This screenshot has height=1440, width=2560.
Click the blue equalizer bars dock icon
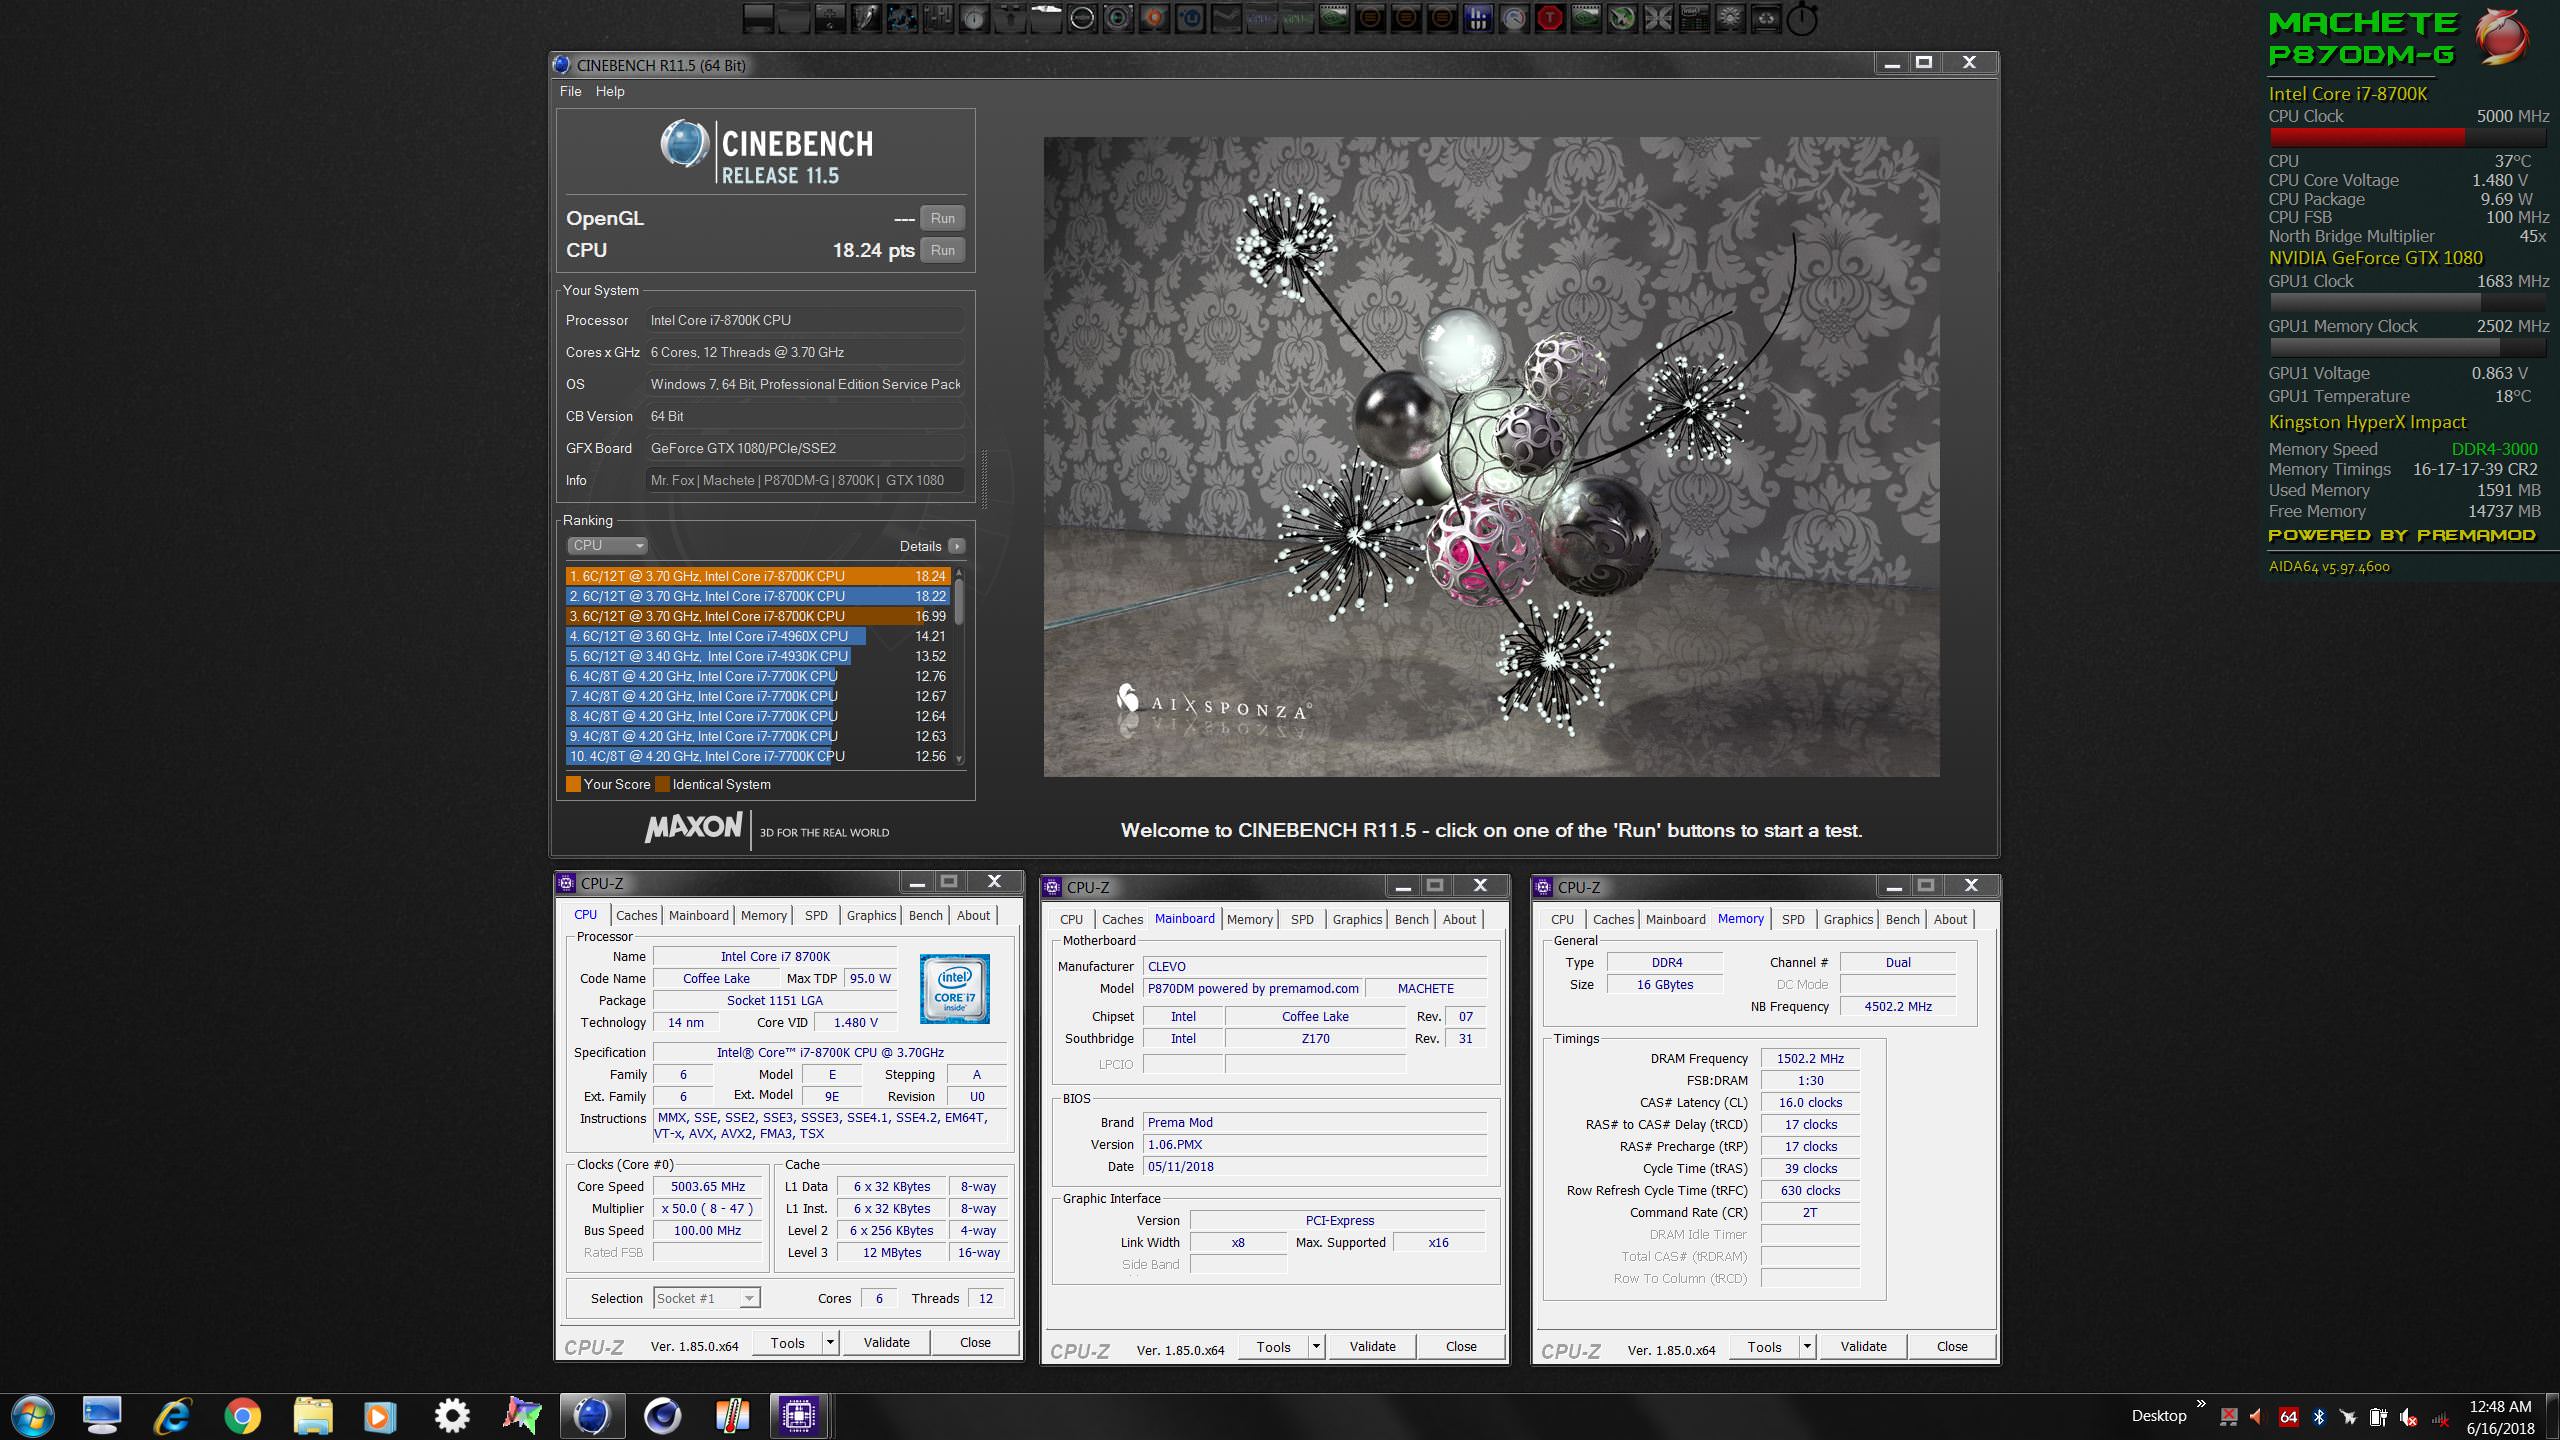point(1478,18)
